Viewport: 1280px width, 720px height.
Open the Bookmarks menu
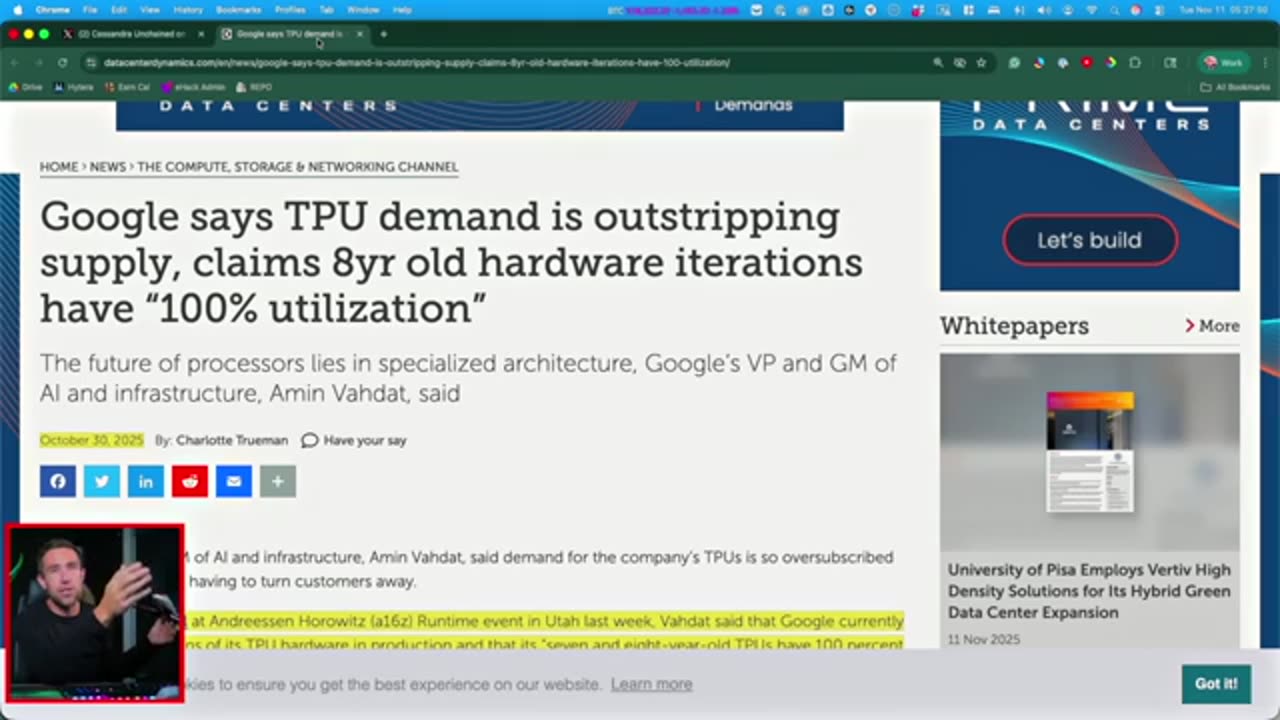pyautogui.click(x=238, y=10)
